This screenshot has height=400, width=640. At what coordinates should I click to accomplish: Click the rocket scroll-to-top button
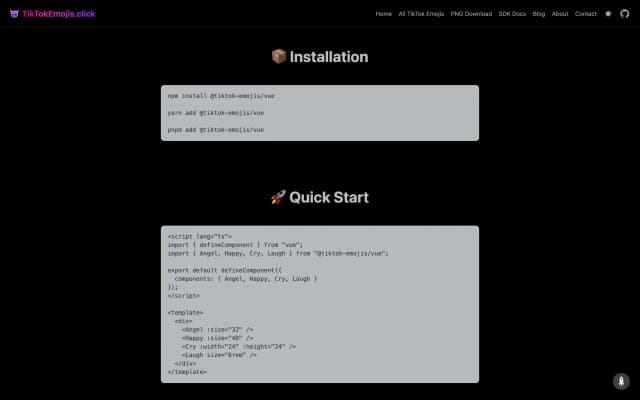tap(620, 381)
